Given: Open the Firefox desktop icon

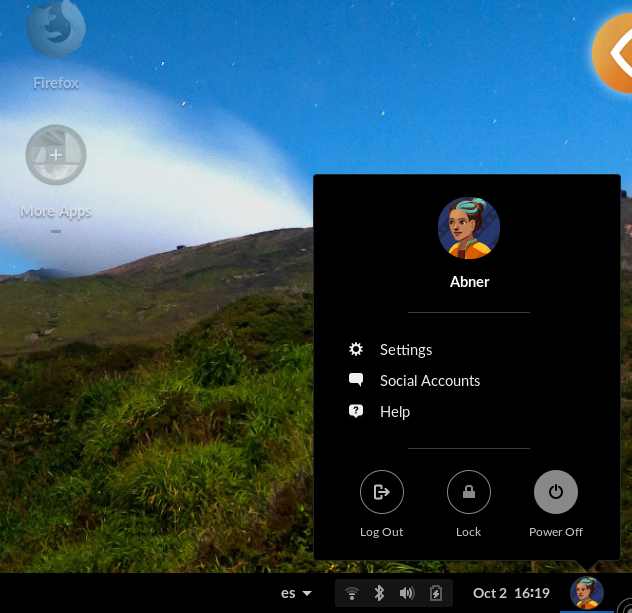Looking at the screenshot, I should pyautogui.click(x=56, y=27).
